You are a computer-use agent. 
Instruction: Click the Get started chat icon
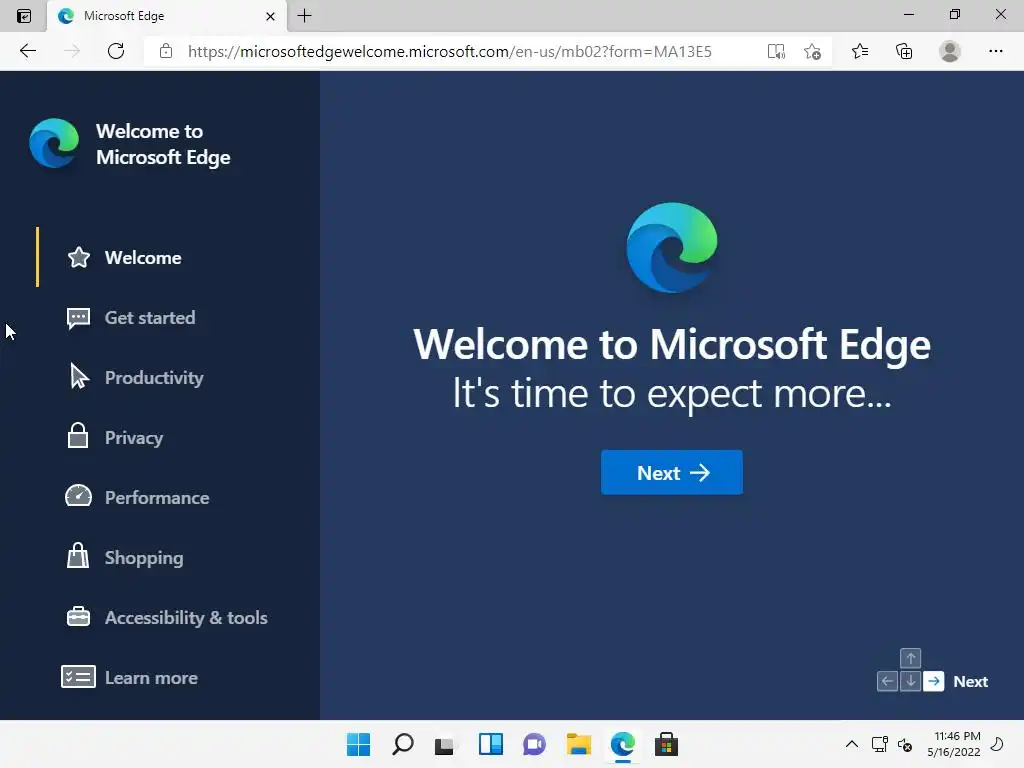tap(78, 319)
